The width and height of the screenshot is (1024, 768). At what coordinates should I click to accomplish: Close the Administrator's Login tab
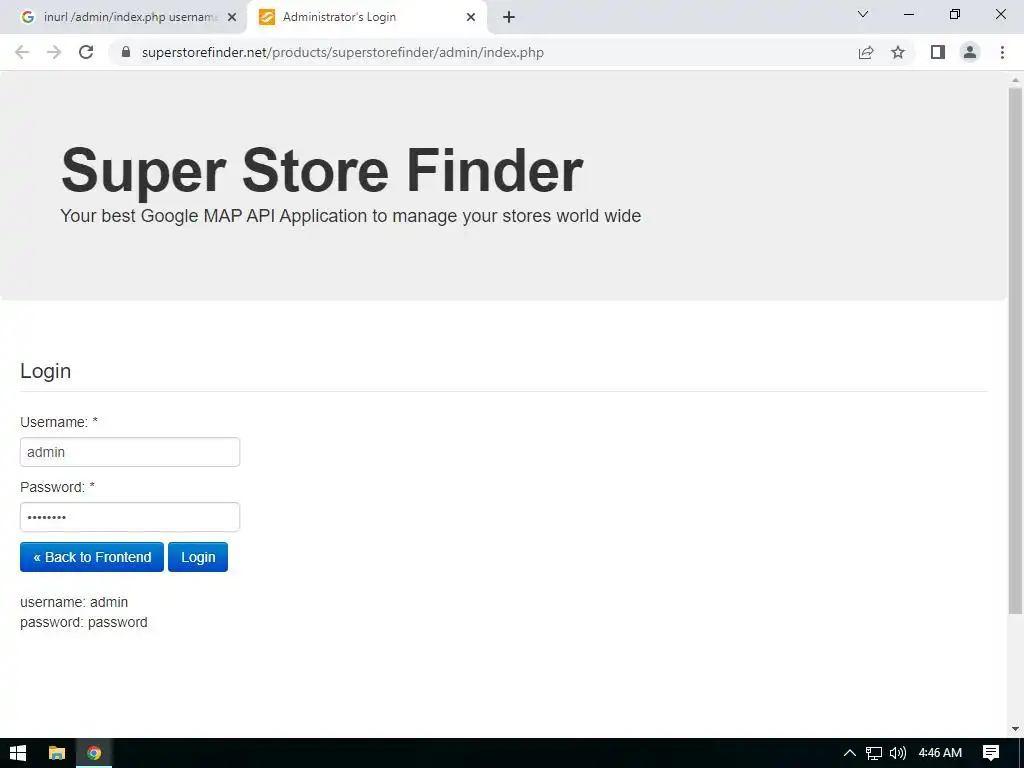(x=471, y=17)
